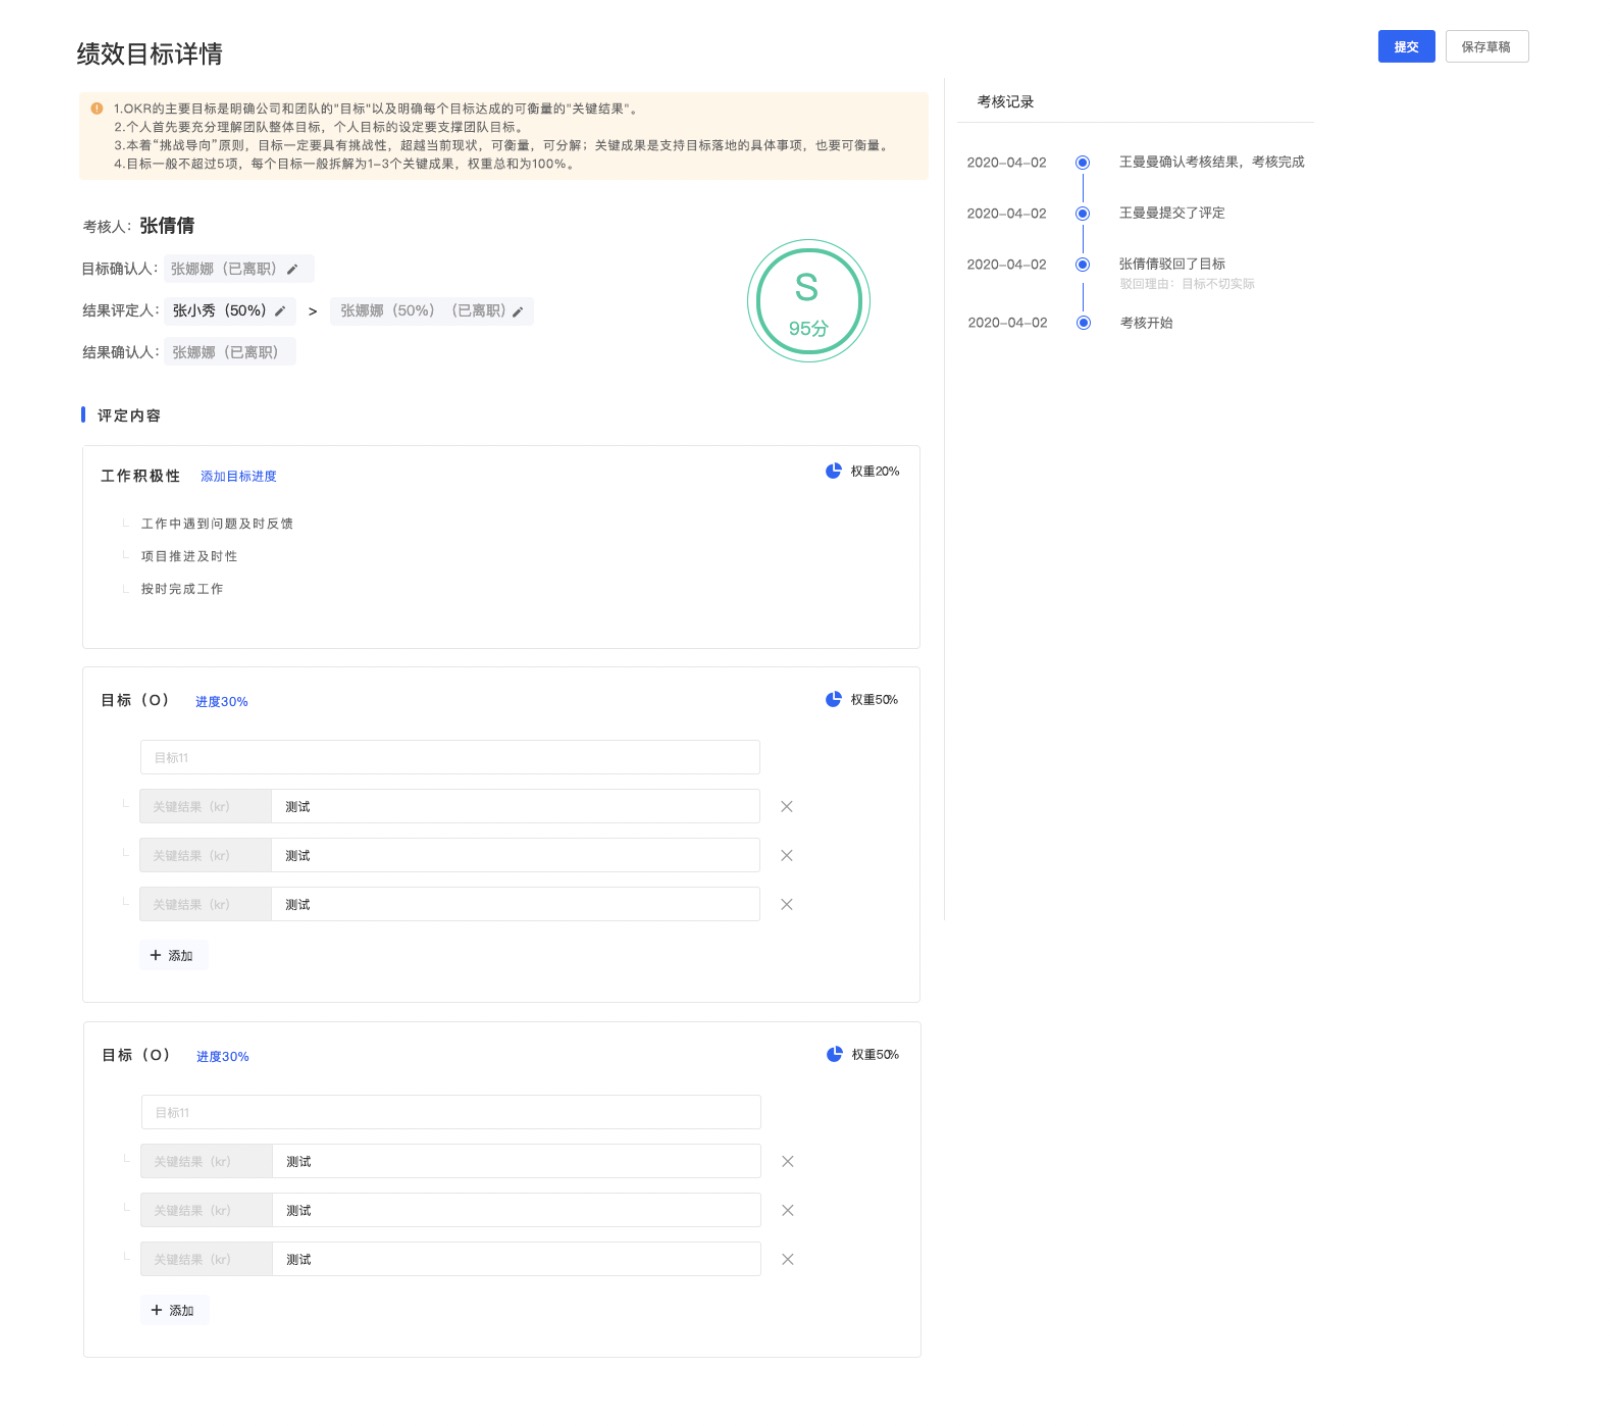Click pie icon in first 目标 权重50% card
The width and height of the screenshot is (1610, 1426).
833,699
